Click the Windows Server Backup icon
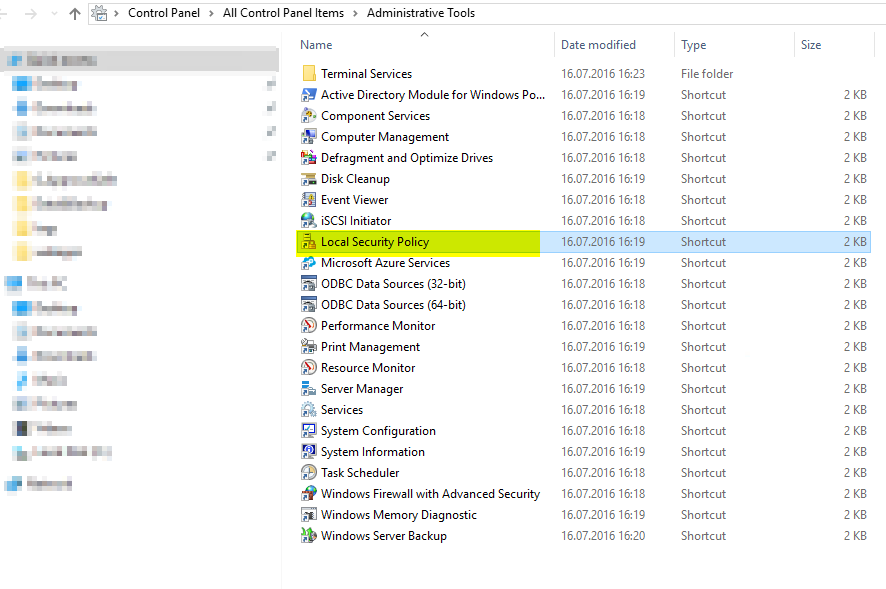 pos(309,536)
